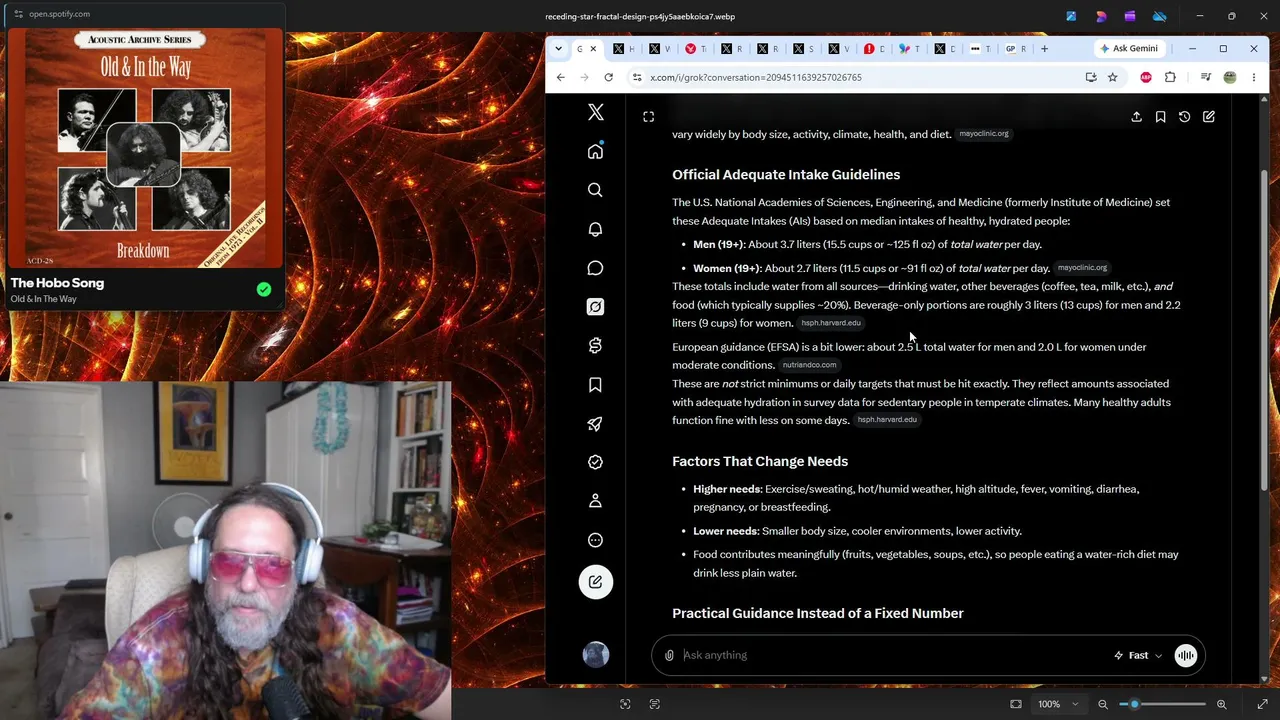Open the OneDrive icon in viewer title bar
The height and width of the screenshot is (720, 1280).
pyautogui.click(x=1160, y=16)
